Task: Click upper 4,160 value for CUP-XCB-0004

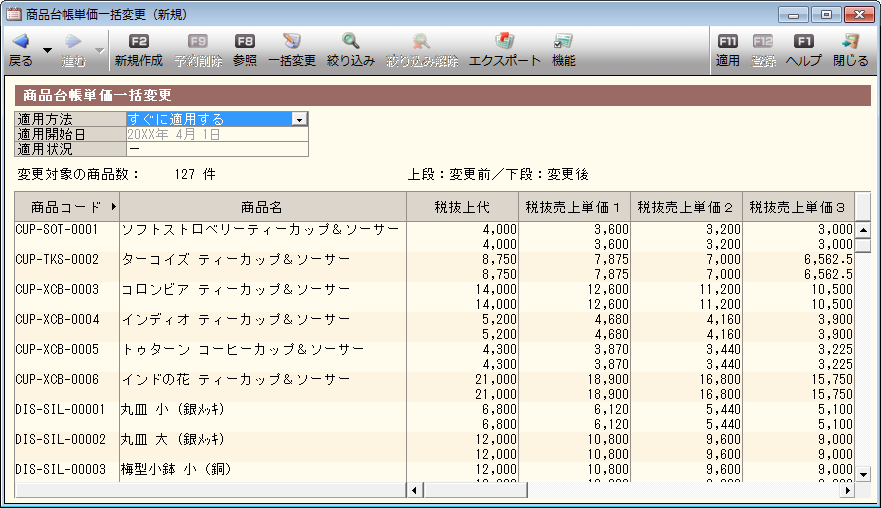Action: [x=724, y=319]
